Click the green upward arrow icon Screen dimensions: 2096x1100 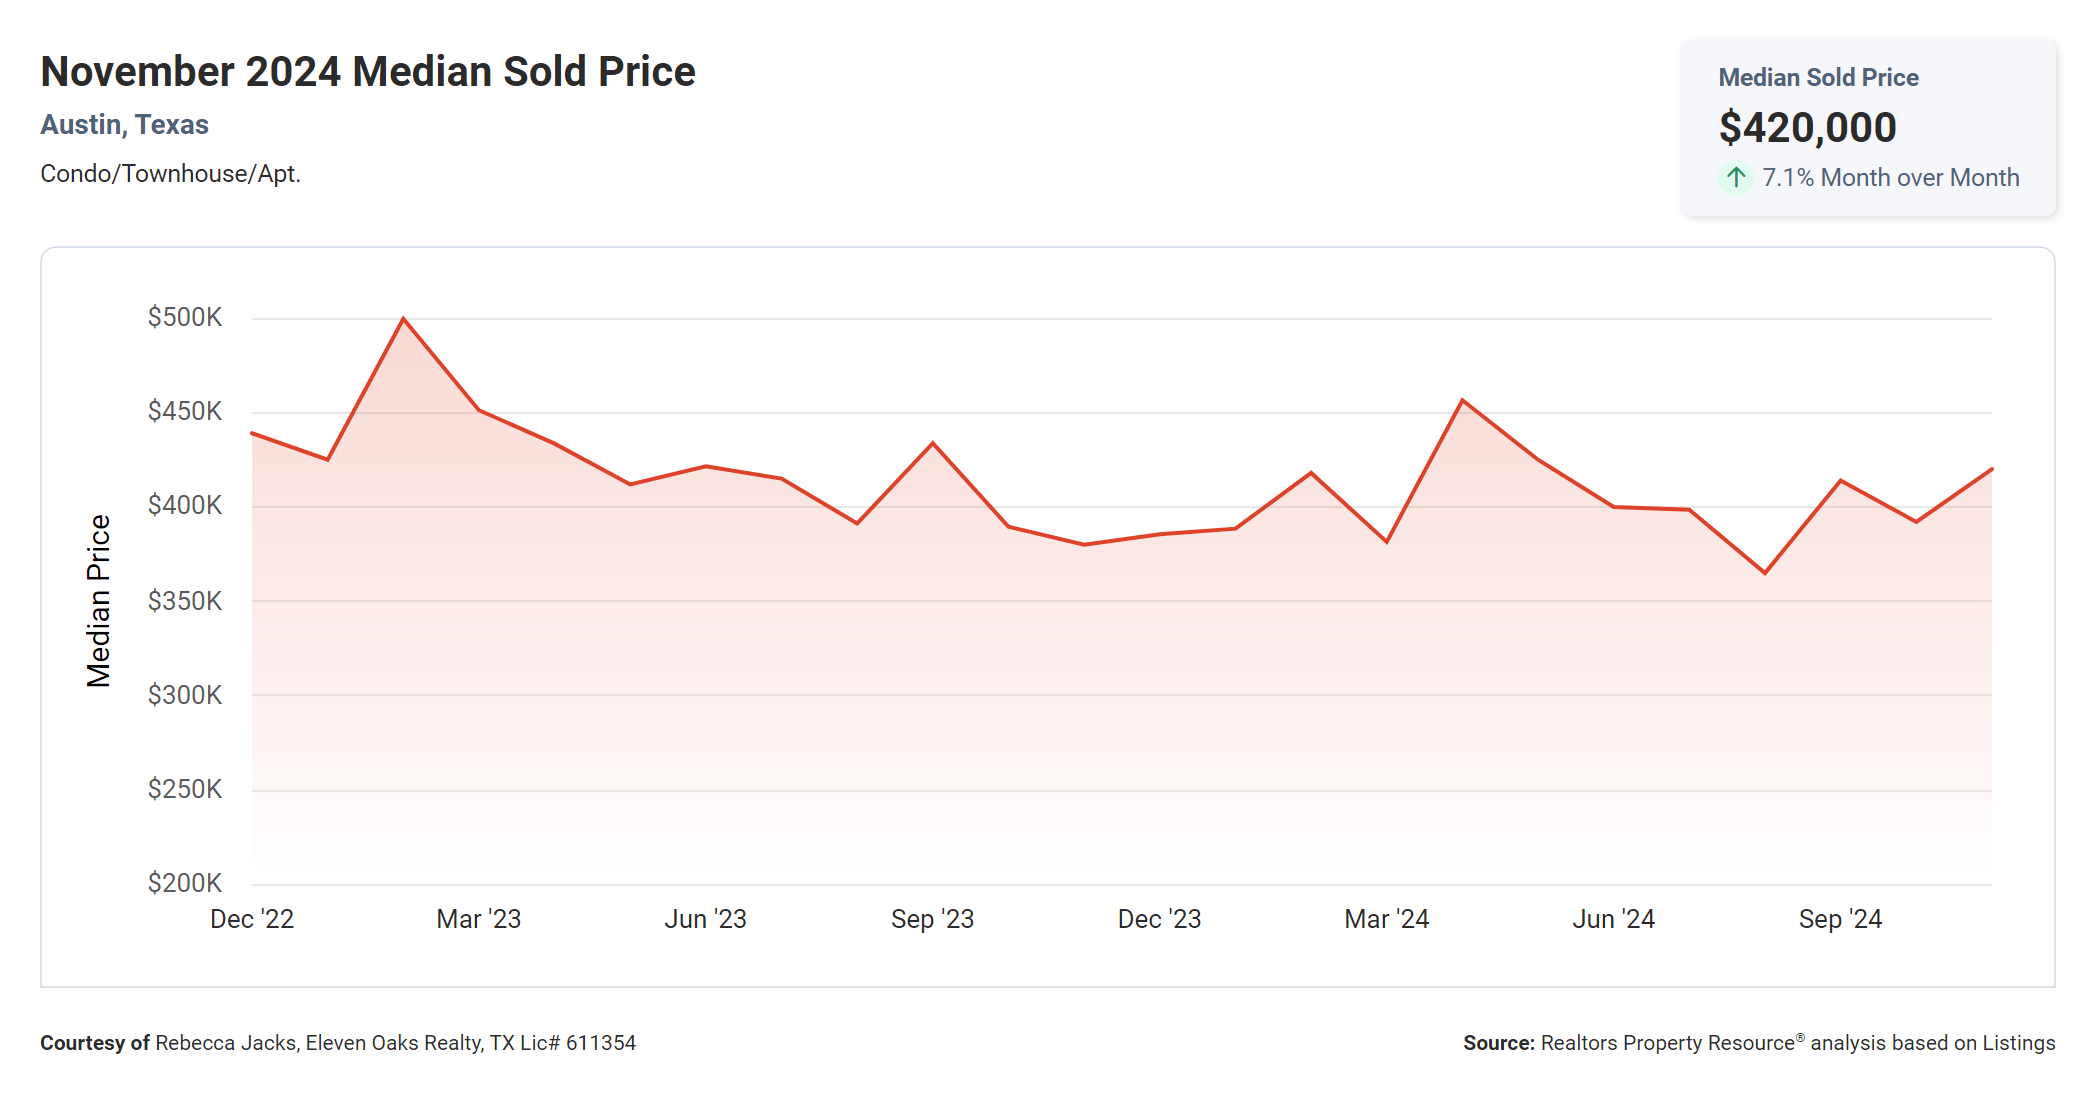click(x=1736, y=178)
